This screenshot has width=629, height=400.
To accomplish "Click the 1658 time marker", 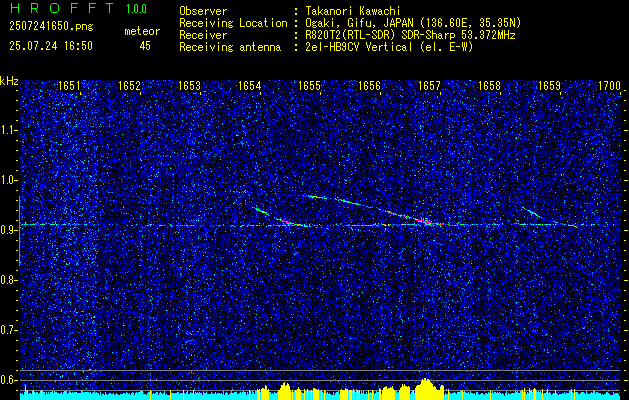I will pyautogui.click(x=489, y=86).
